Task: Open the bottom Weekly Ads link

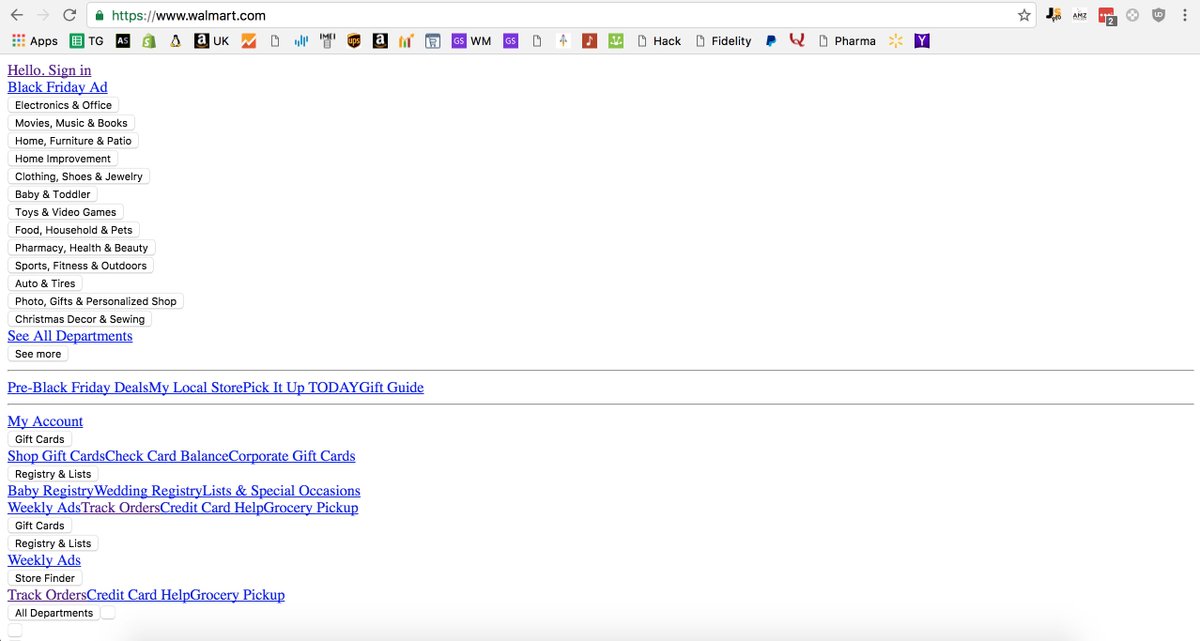Action: pos(44,560)
